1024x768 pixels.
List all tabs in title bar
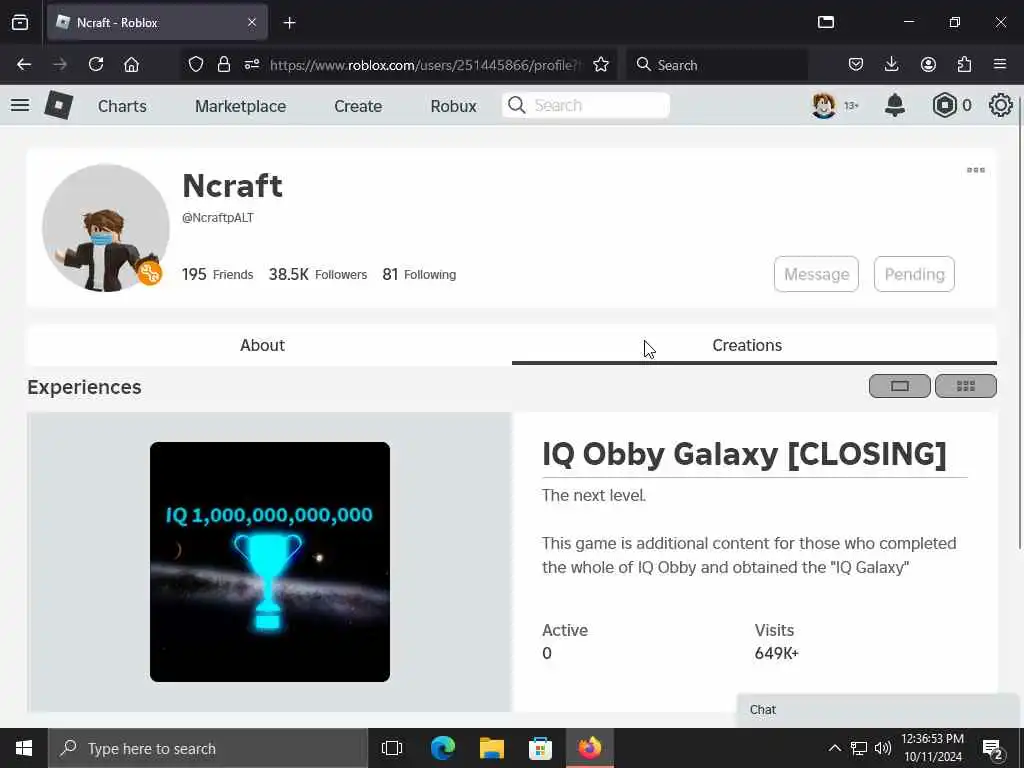click(825, 23)
